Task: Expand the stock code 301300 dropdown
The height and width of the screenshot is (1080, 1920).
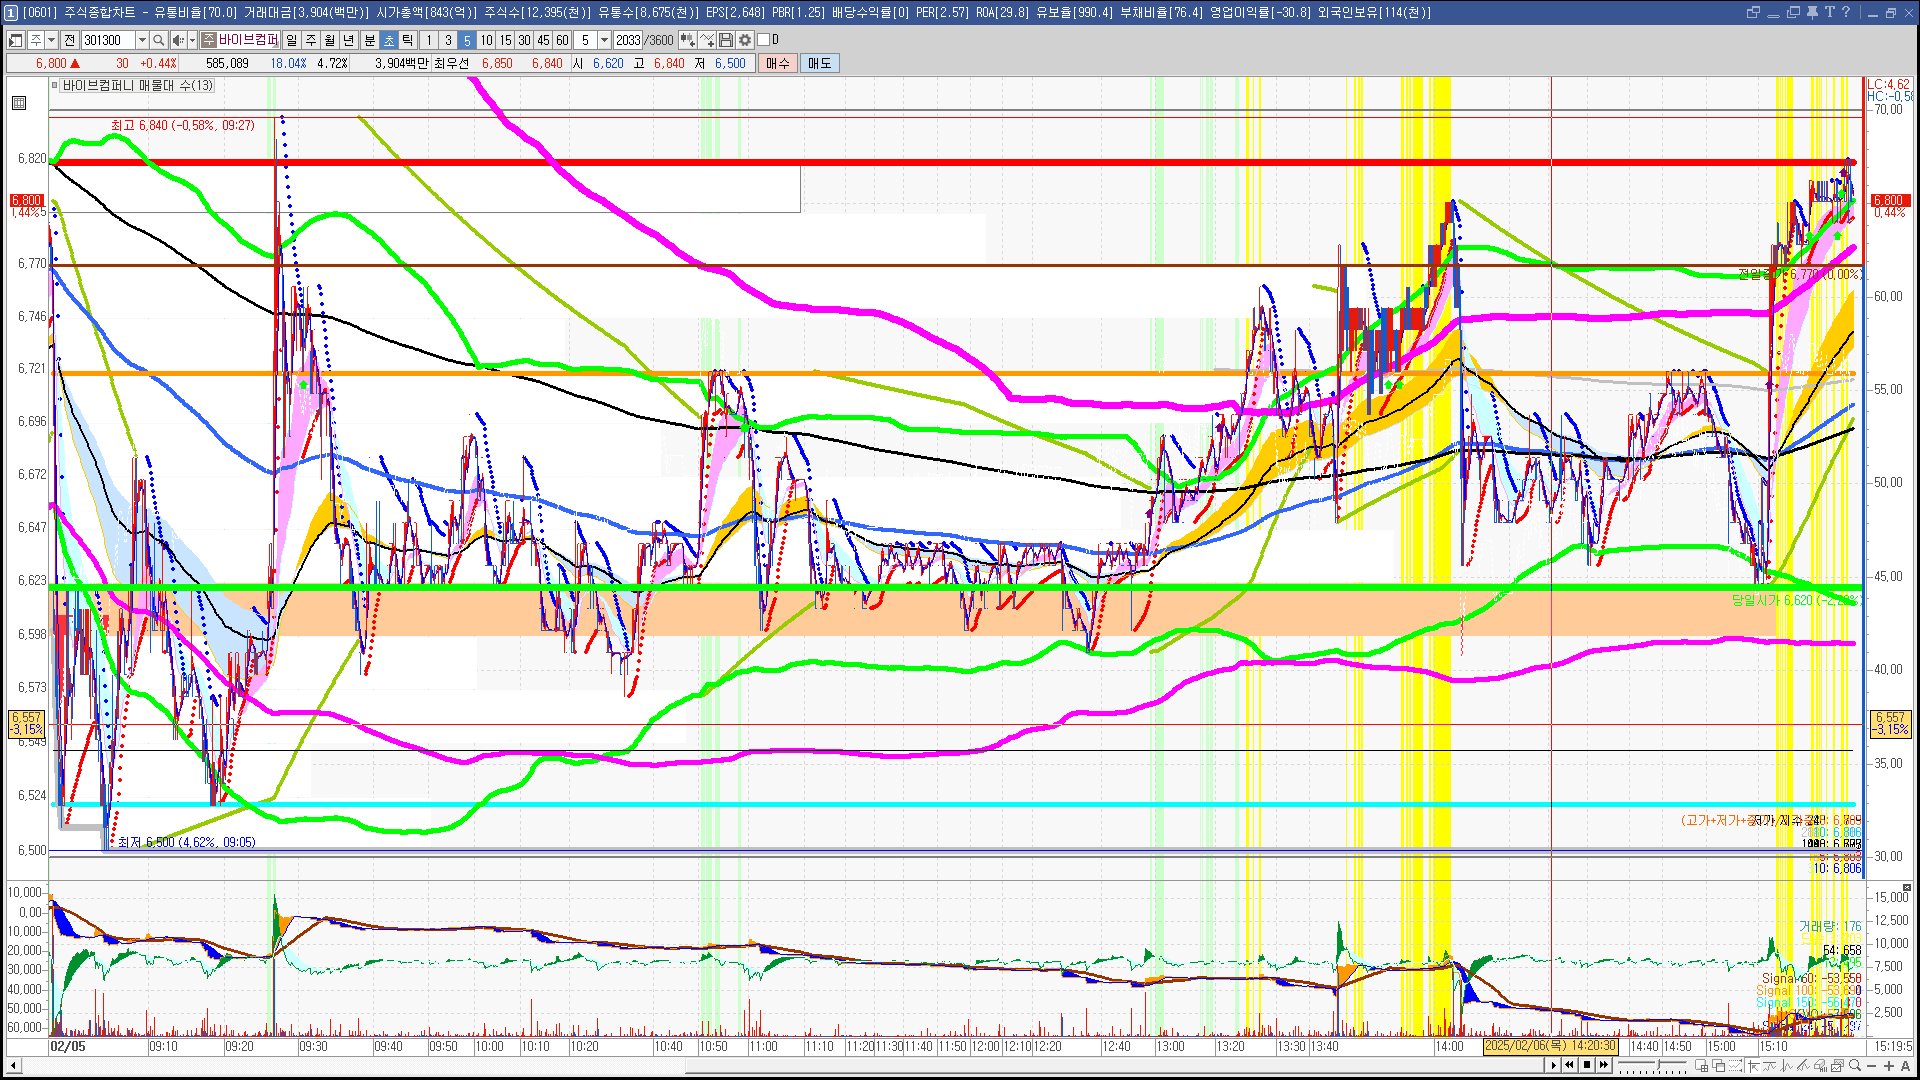Action: pyautogui.click(x=142, y=40)
